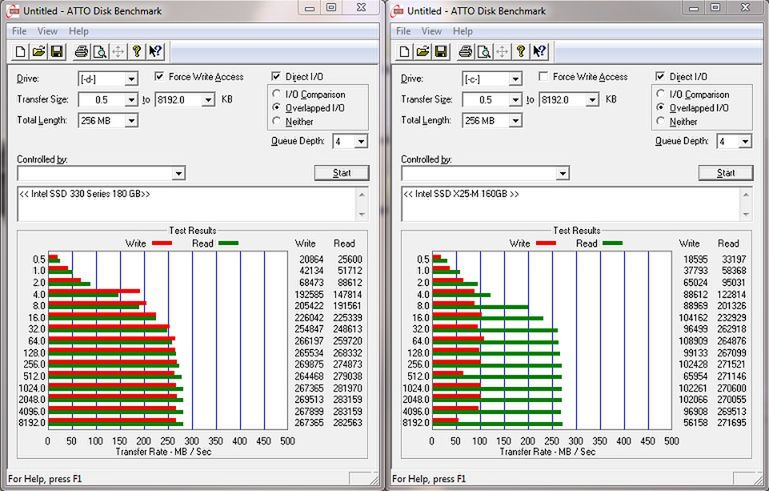Open 8192.0 transfer size dropdown in left window
769x491 pixels.
[x=208, y=100]
